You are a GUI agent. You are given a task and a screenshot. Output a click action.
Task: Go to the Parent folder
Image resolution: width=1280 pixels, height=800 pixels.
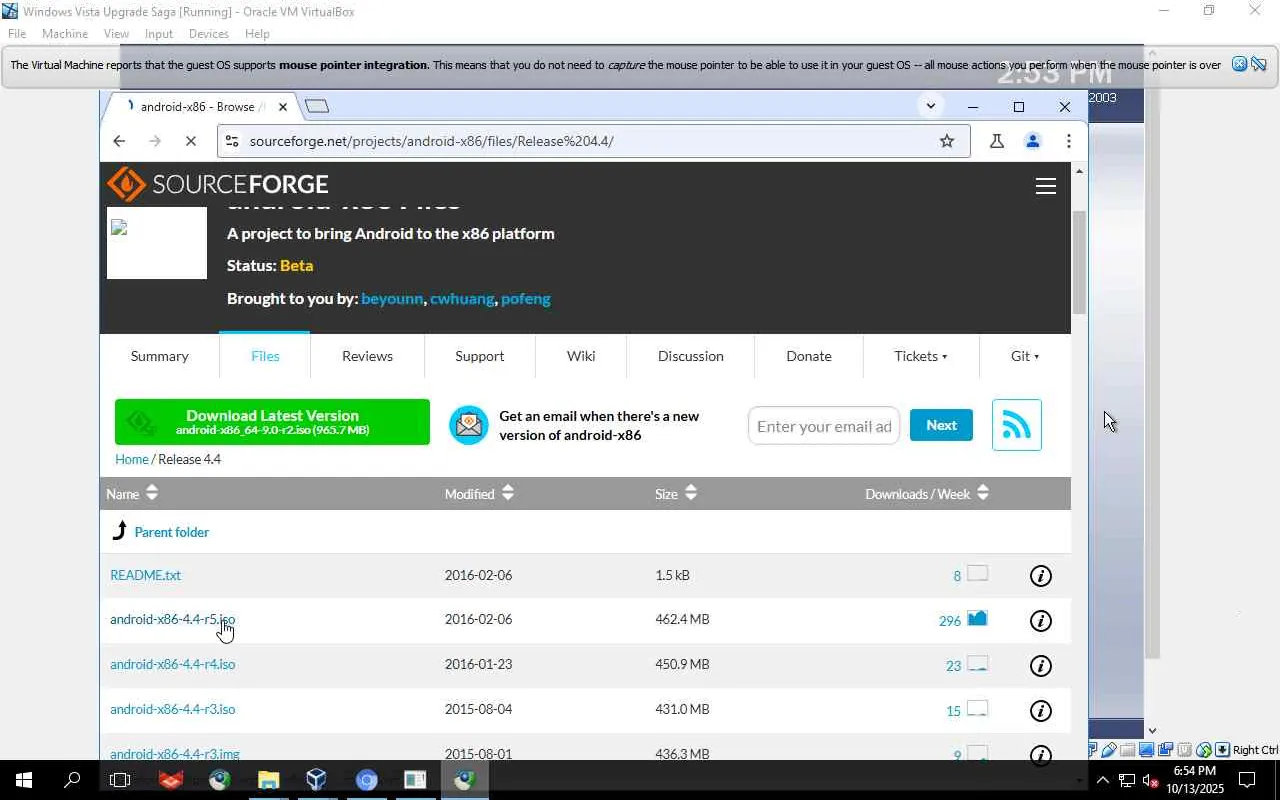coord(171,532)
